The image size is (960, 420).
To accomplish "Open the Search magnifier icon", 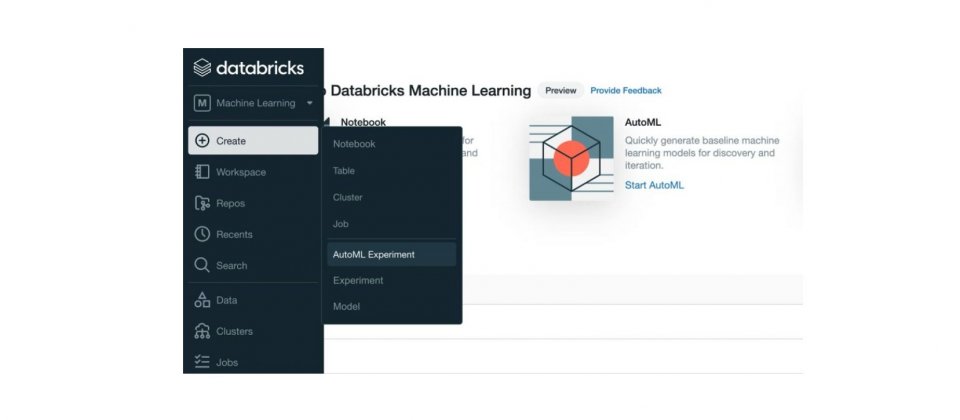I will (x=202, y=266).
